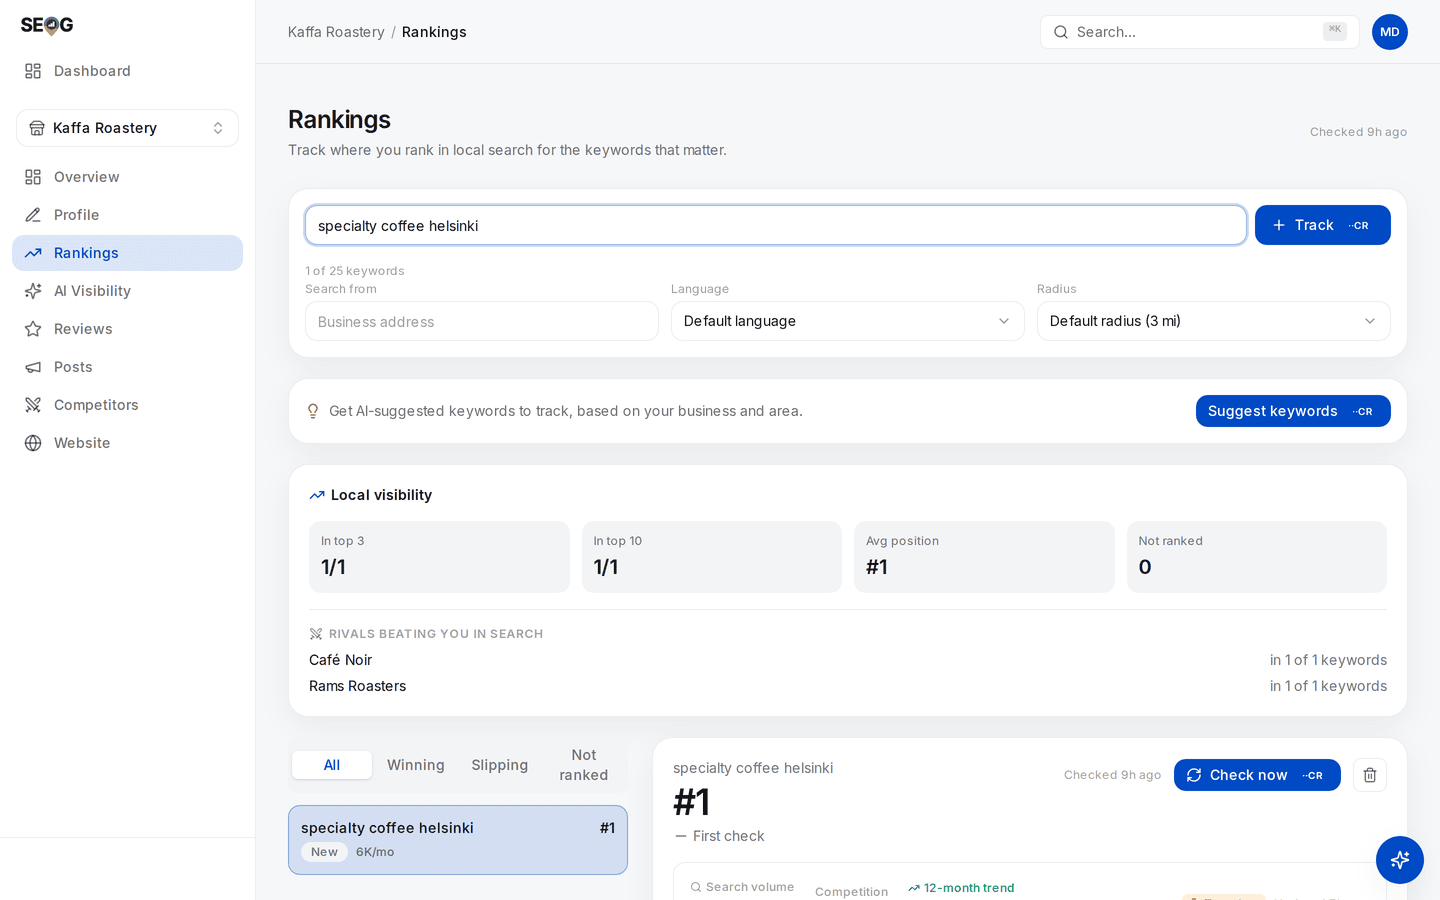
Task: Open the Dashboard sidebar item
Action: [127, 71]
